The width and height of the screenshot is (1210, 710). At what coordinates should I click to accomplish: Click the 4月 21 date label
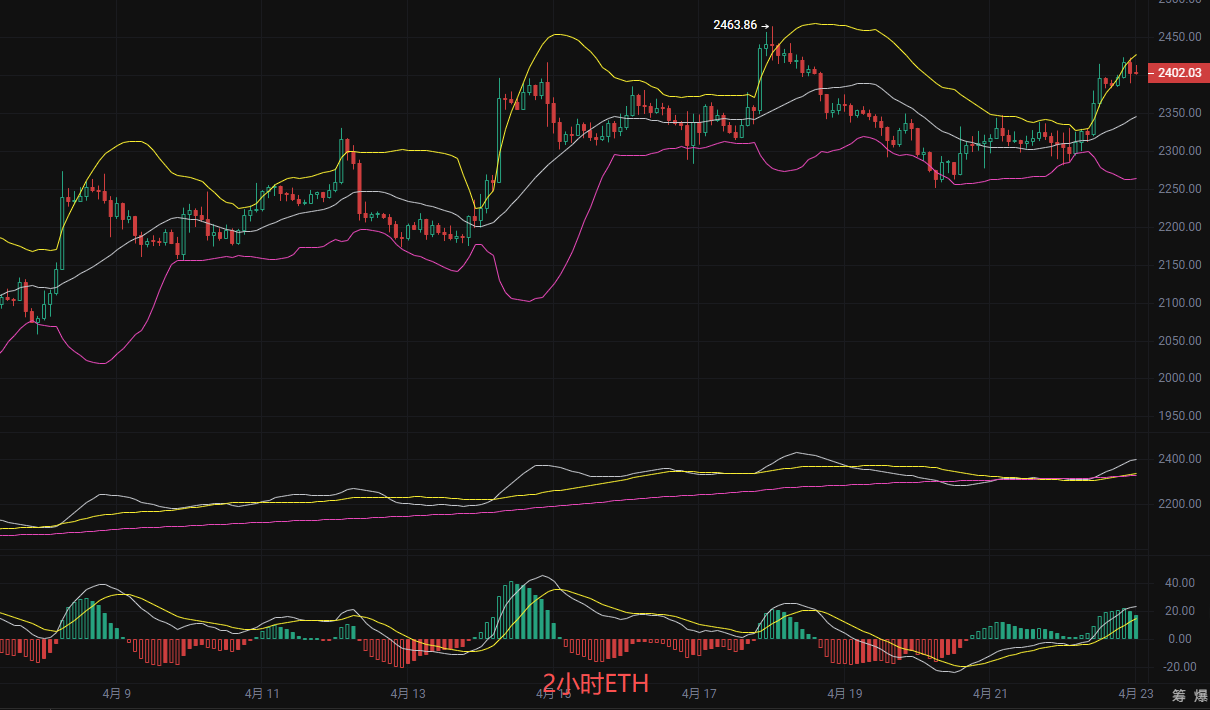click(x=990, y=693)
